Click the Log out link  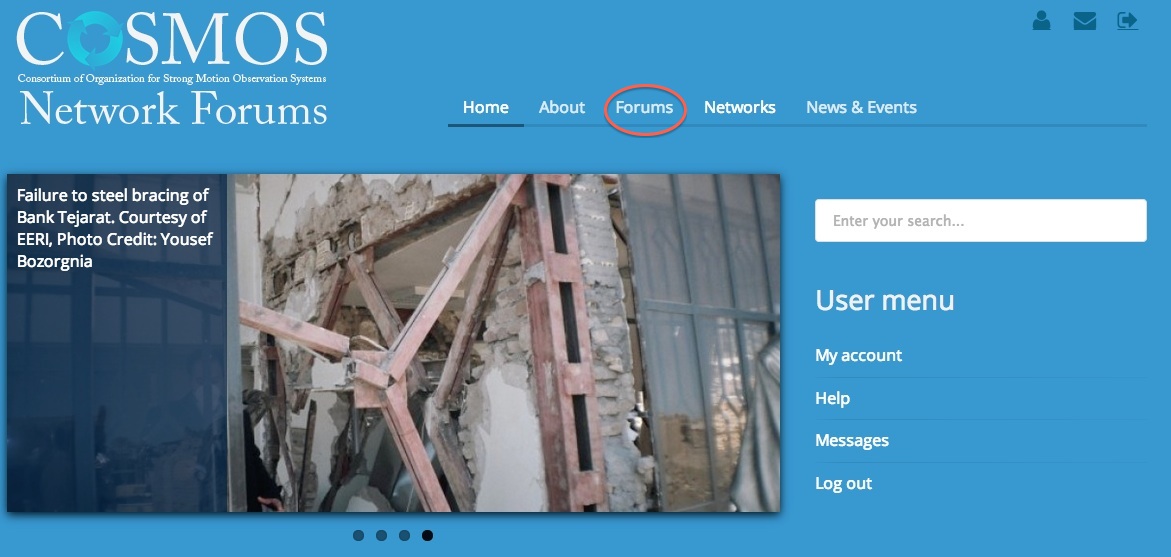tap(843, 483)
